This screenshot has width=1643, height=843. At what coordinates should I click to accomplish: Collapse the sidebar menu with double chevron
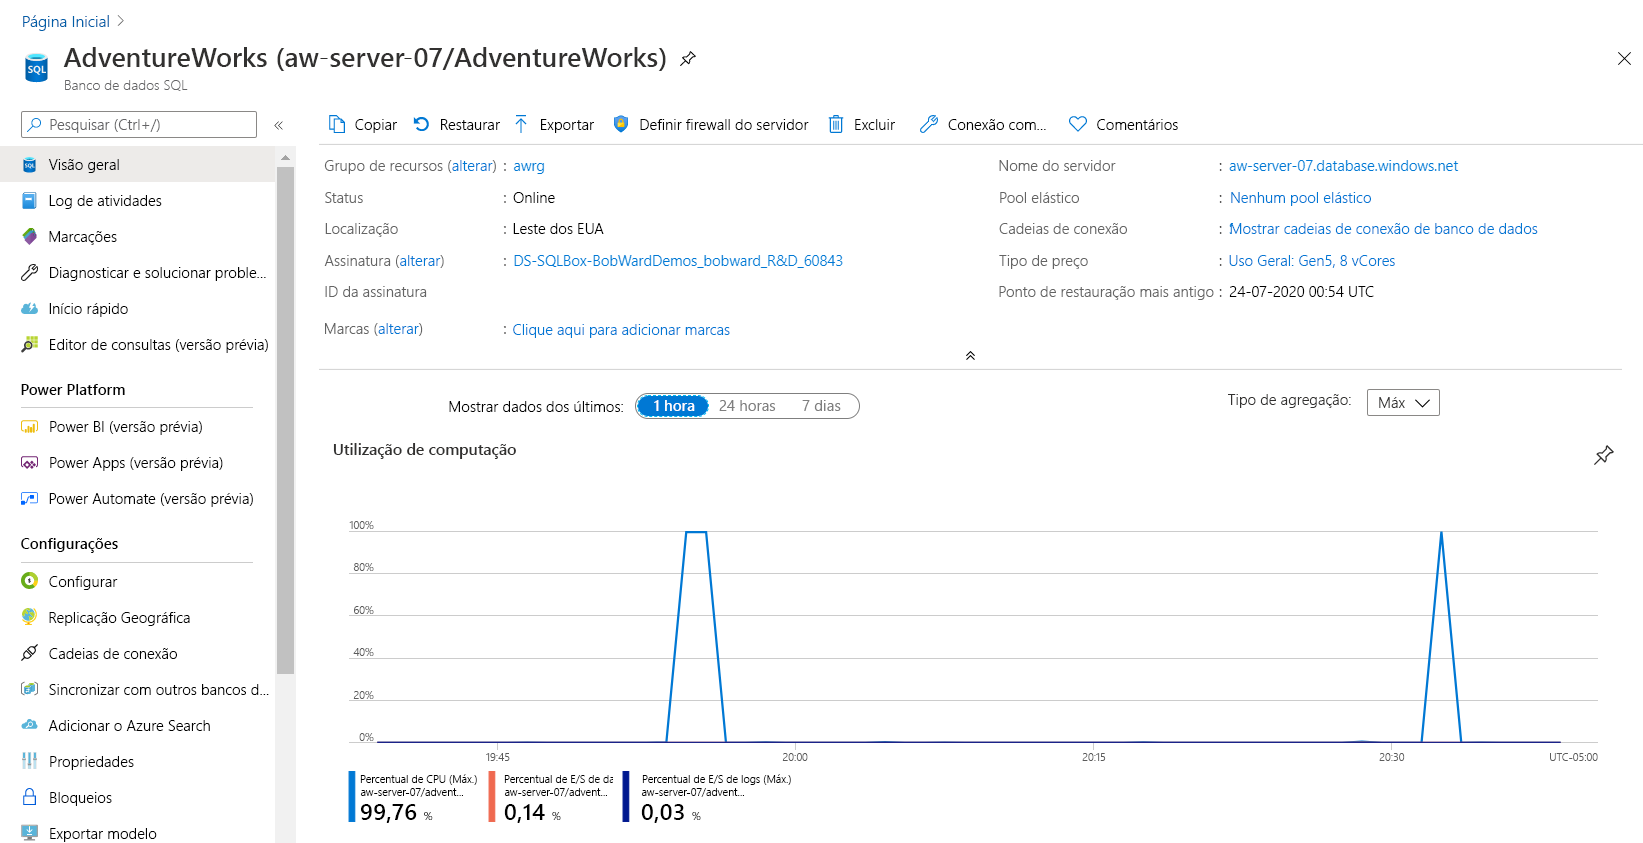(279, 125)
